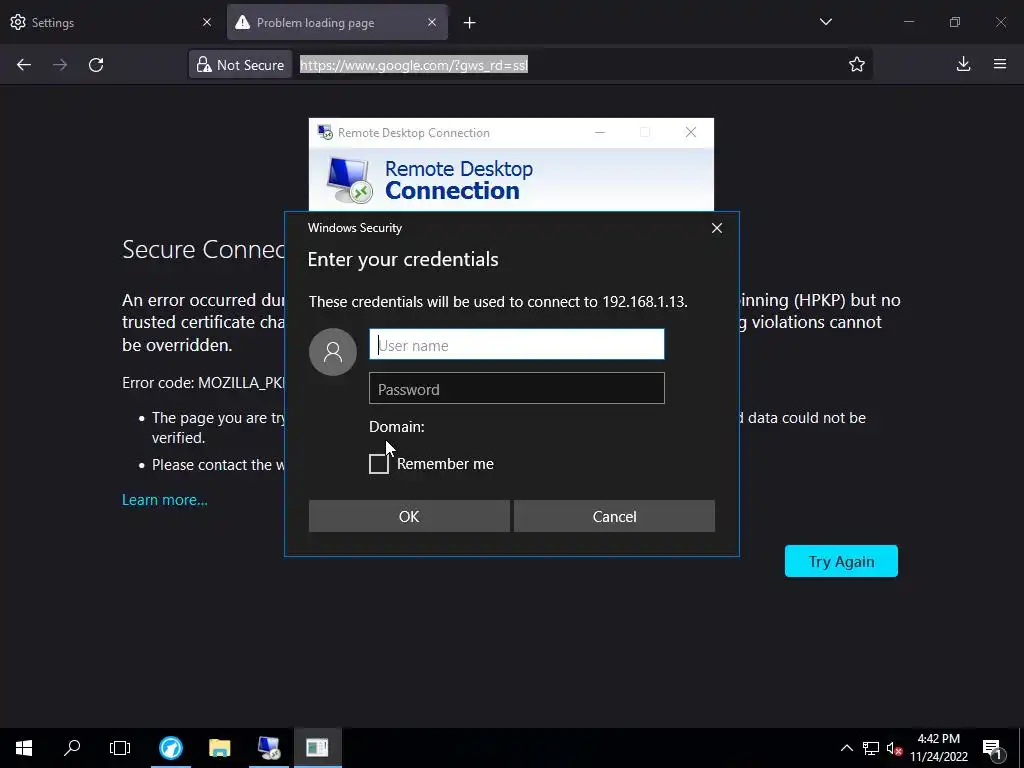Open Task View from the taskbar

point(120,748)
